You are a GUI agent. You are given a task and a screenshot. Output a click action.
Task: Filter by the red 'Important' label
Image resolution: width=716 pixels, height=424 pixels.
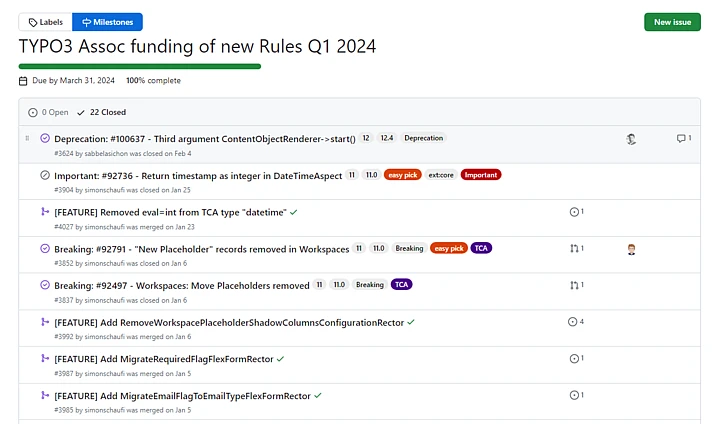pos(481,175)
